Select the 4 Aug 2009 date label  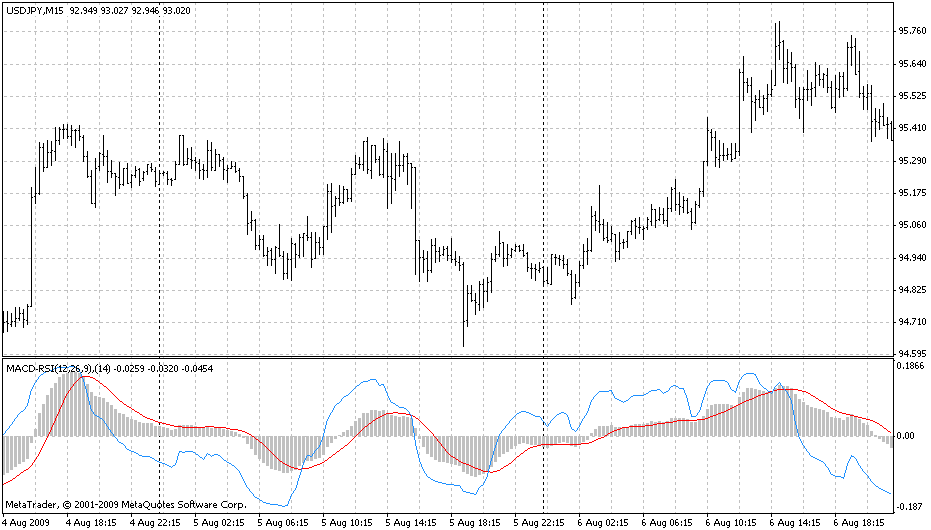[25, 522]
